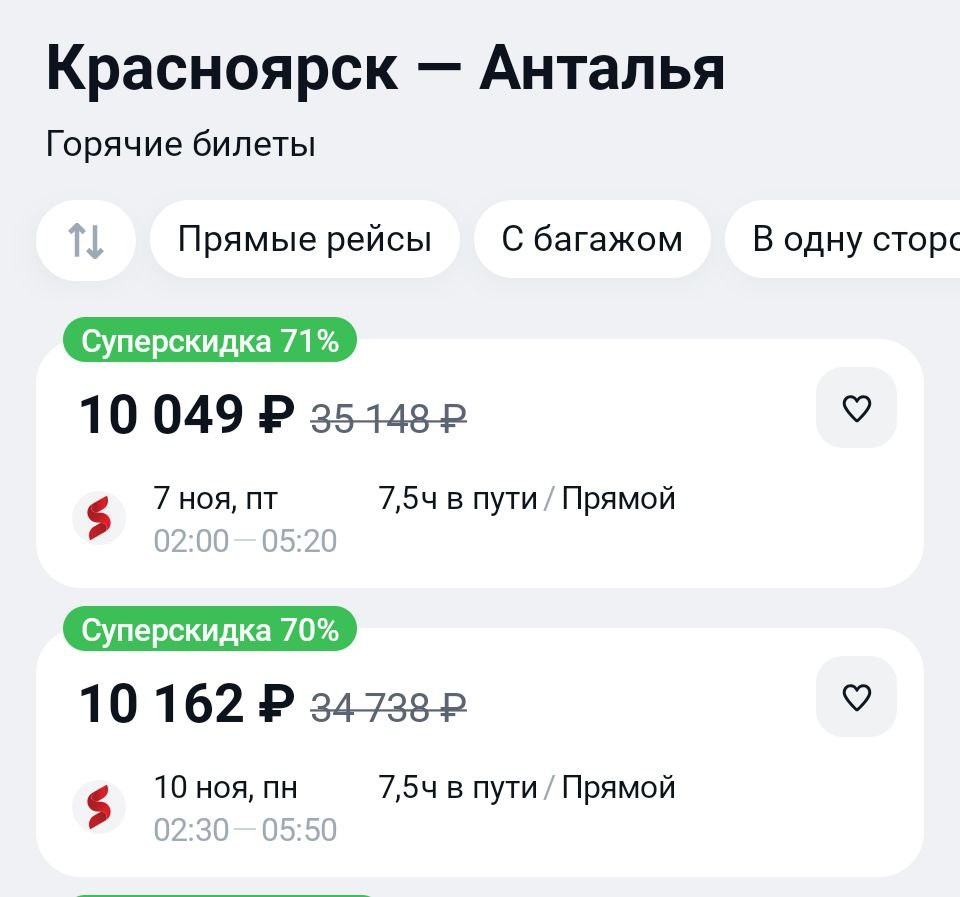This screenshot has width=960, height=897.
Task: Tap the Суперскидка 70% badge
Action: point(210,630)
